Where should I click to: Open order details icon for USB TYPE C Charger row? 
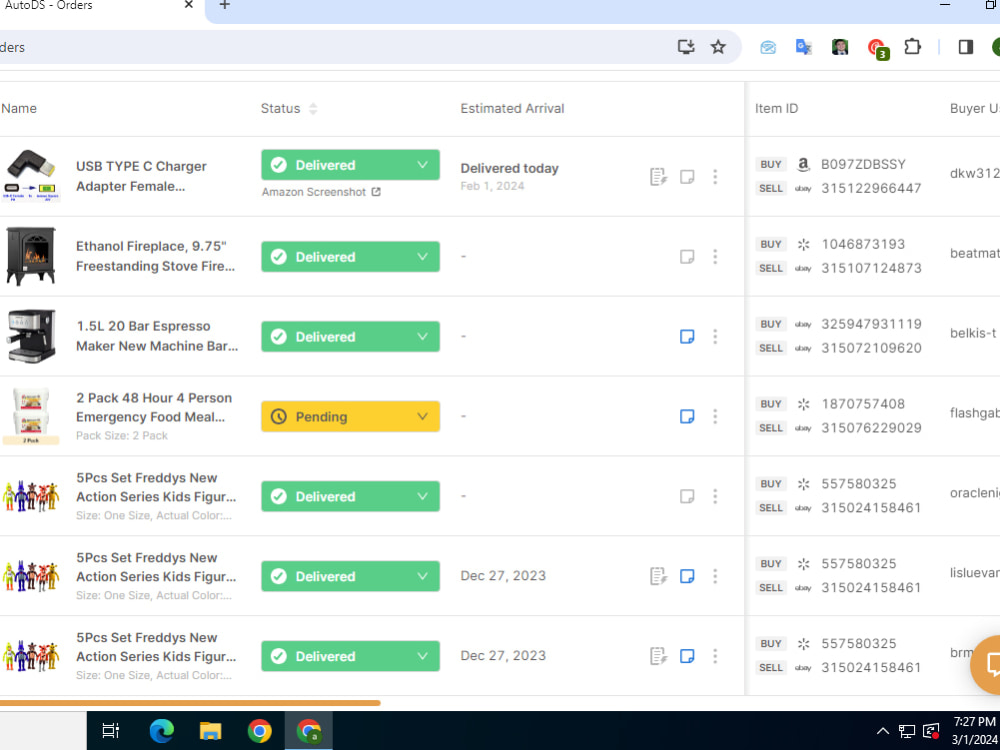(658, 177)
